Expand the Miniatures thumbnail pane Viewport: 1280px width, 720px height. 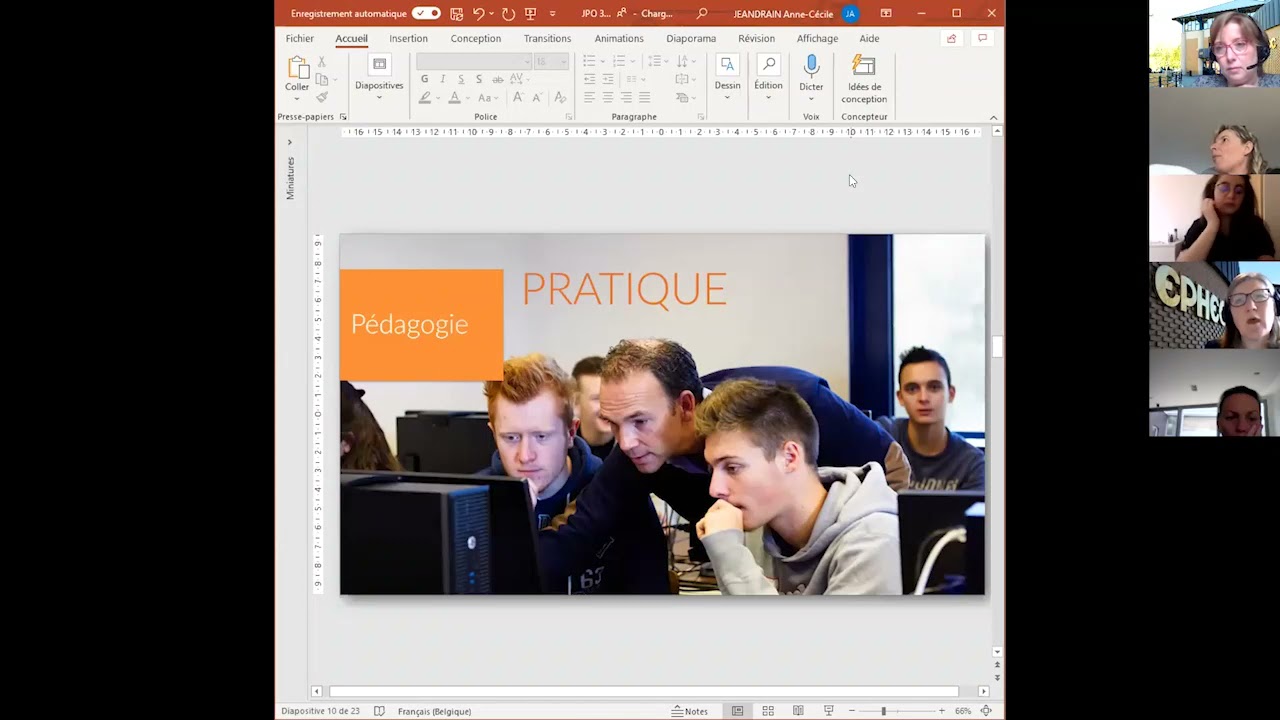[x=290, y=142]
